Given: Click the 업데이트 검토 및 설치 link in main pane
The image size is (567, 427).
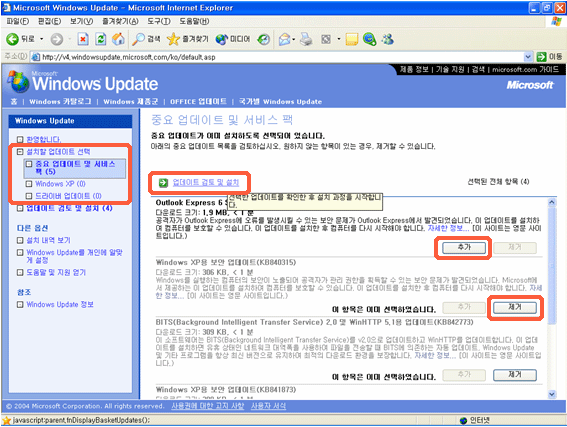Looking at the screenshot, I should [x=205, y=182].
